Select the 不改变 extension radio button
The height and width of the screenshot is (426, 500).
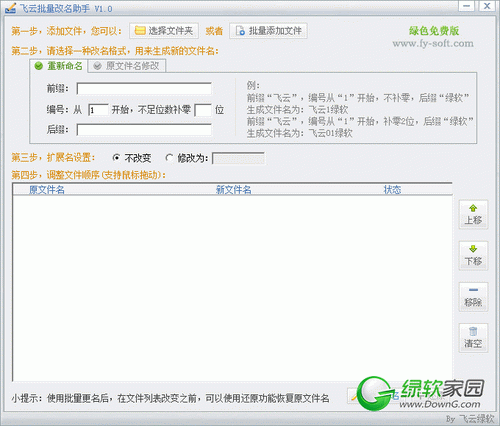click(x=116, y=157)
